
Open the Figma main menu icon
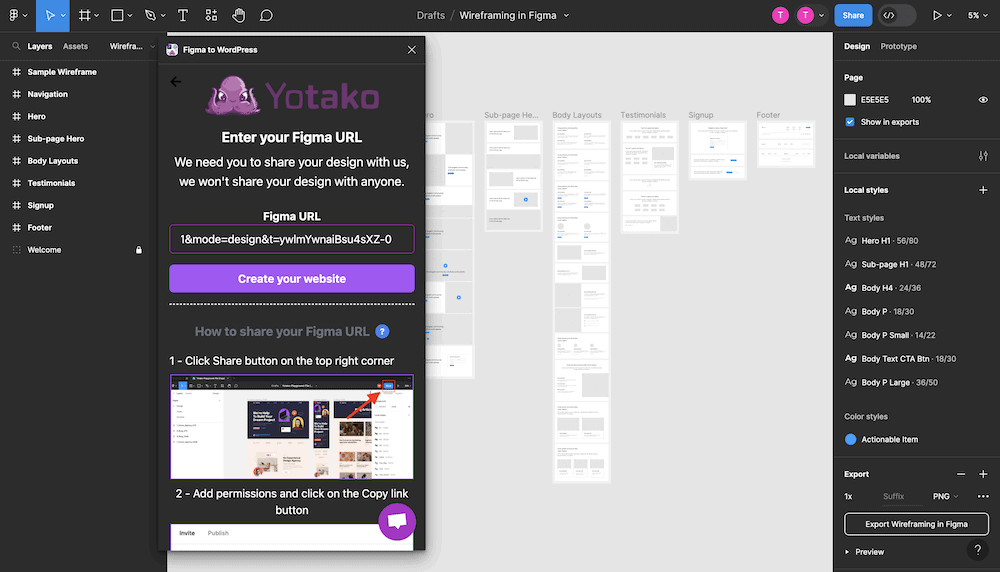(x=13, y=15)
